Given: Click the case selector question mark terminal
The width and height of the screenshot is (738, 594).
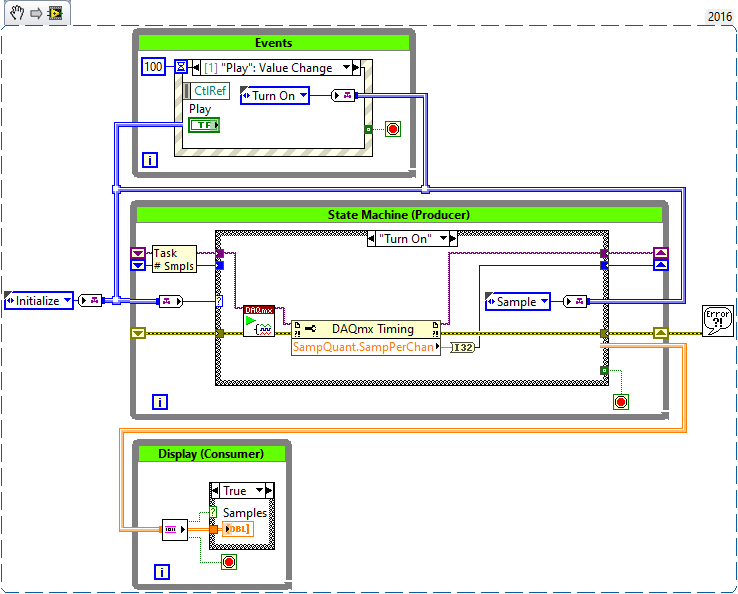Looking at the screenshot, I should tap(219, 301).
